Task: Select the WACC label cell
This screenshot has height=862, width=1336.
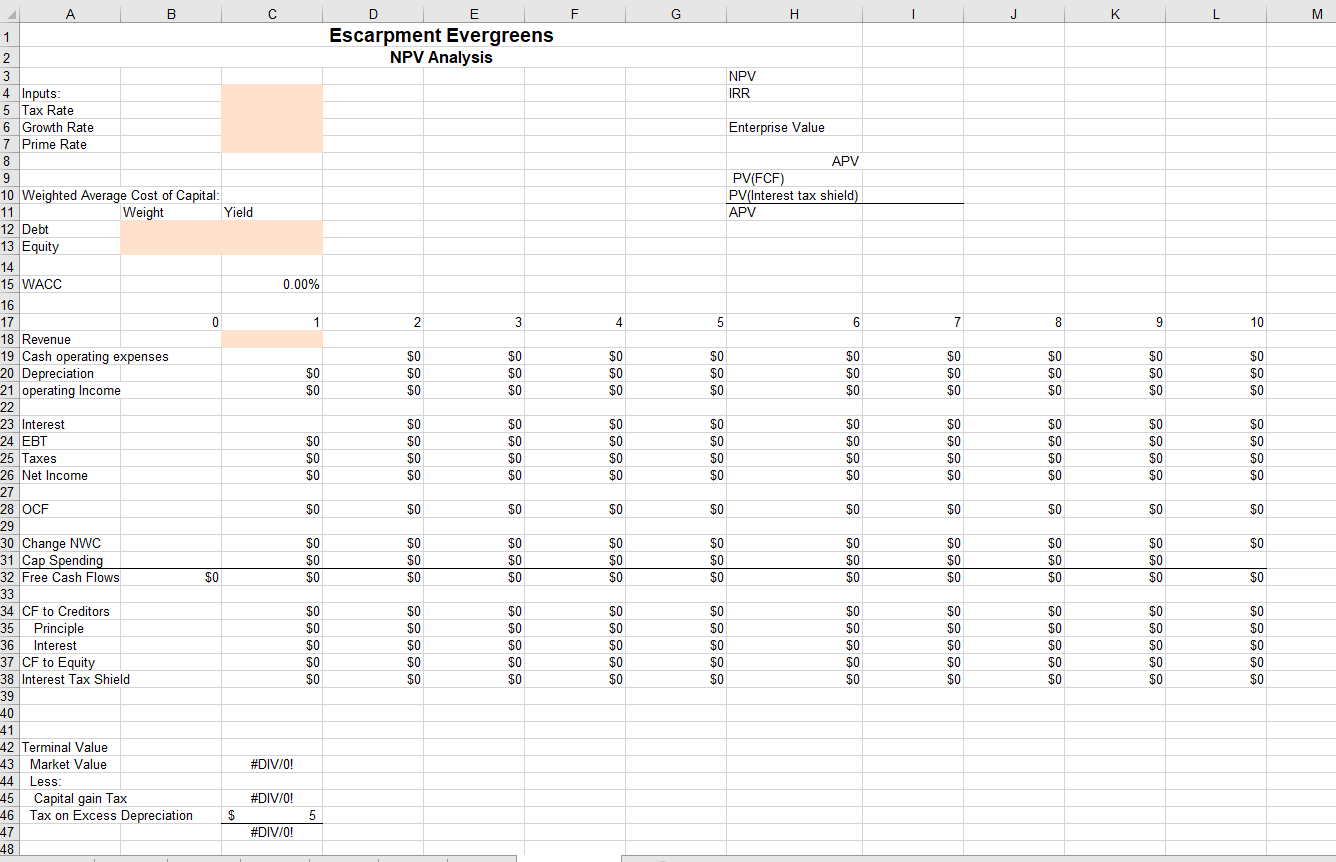Action: coord(42,284)
